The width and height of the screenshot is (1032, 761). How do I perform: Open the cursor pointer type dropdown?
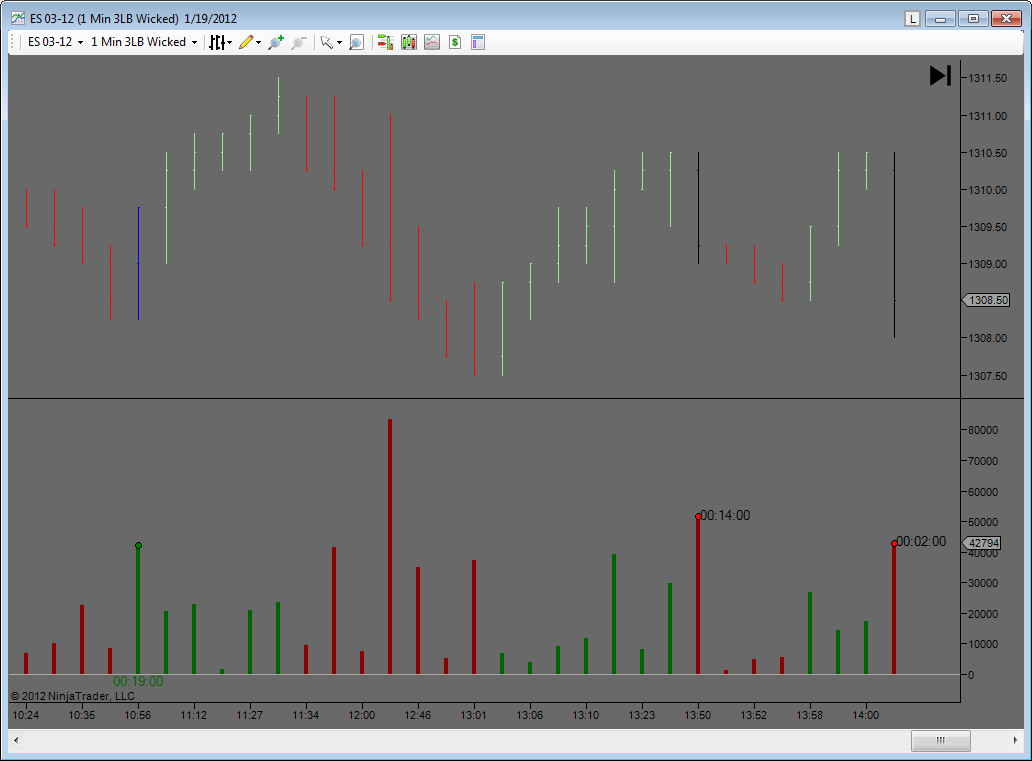tap(330, 43)
